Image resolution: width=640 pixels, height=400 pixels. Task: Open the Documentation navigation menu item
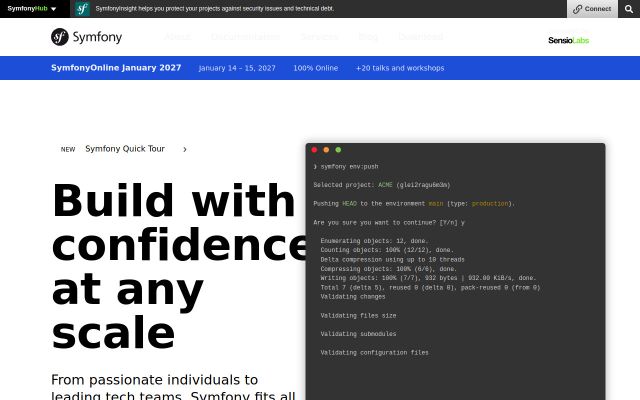[245, 37]
